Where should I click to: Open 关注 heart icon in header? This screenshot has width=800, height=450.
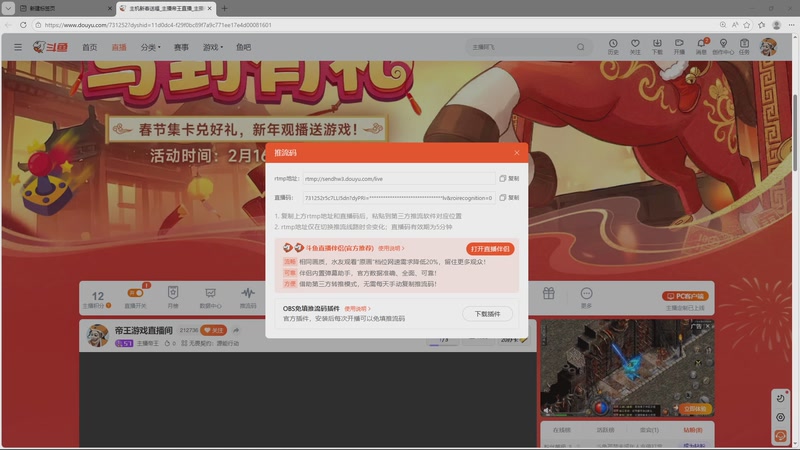635,46
